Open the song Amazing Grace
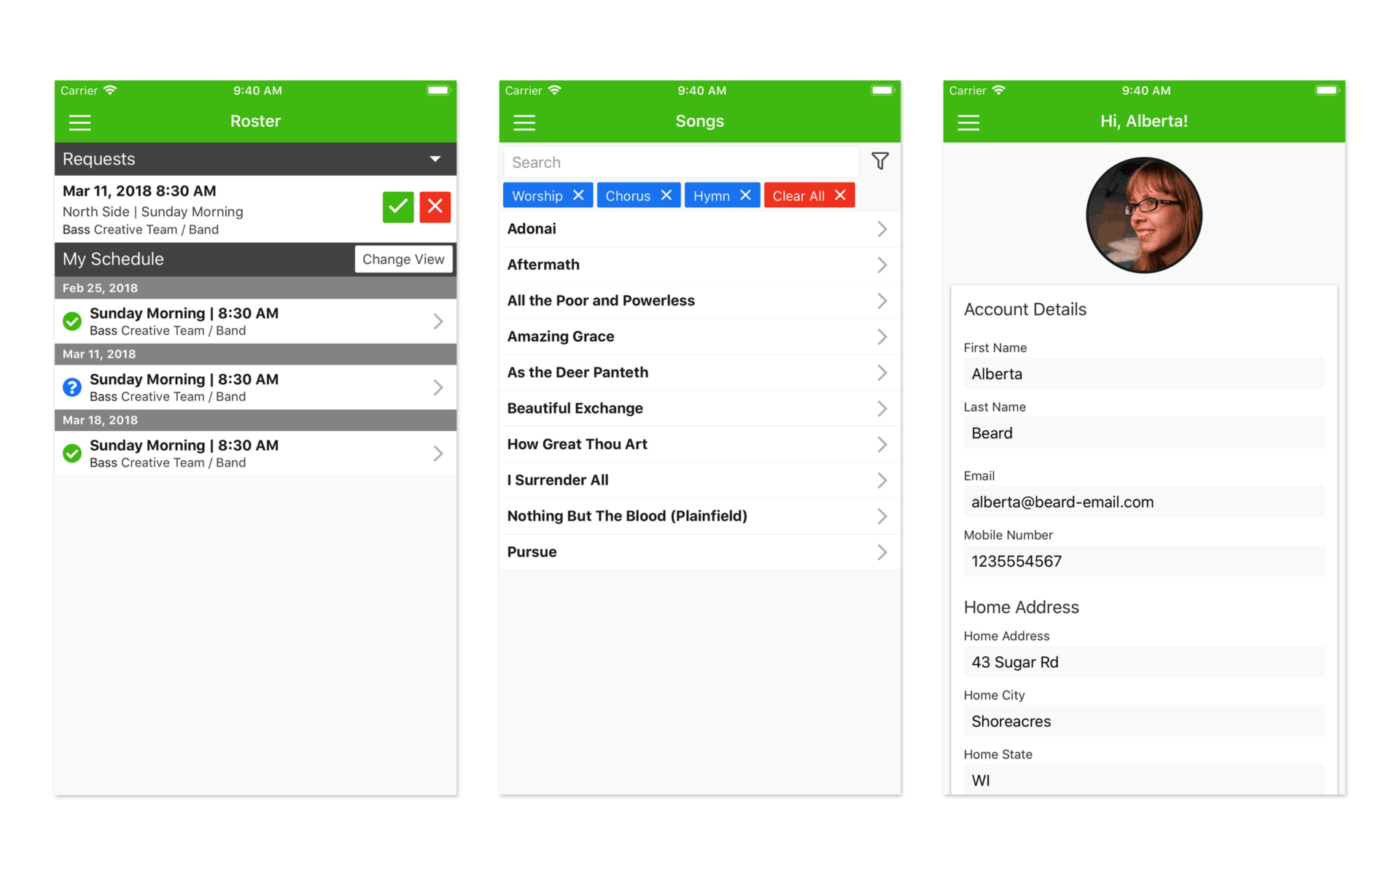Viewport: 1400px width, 875px height. coord(700,337)
